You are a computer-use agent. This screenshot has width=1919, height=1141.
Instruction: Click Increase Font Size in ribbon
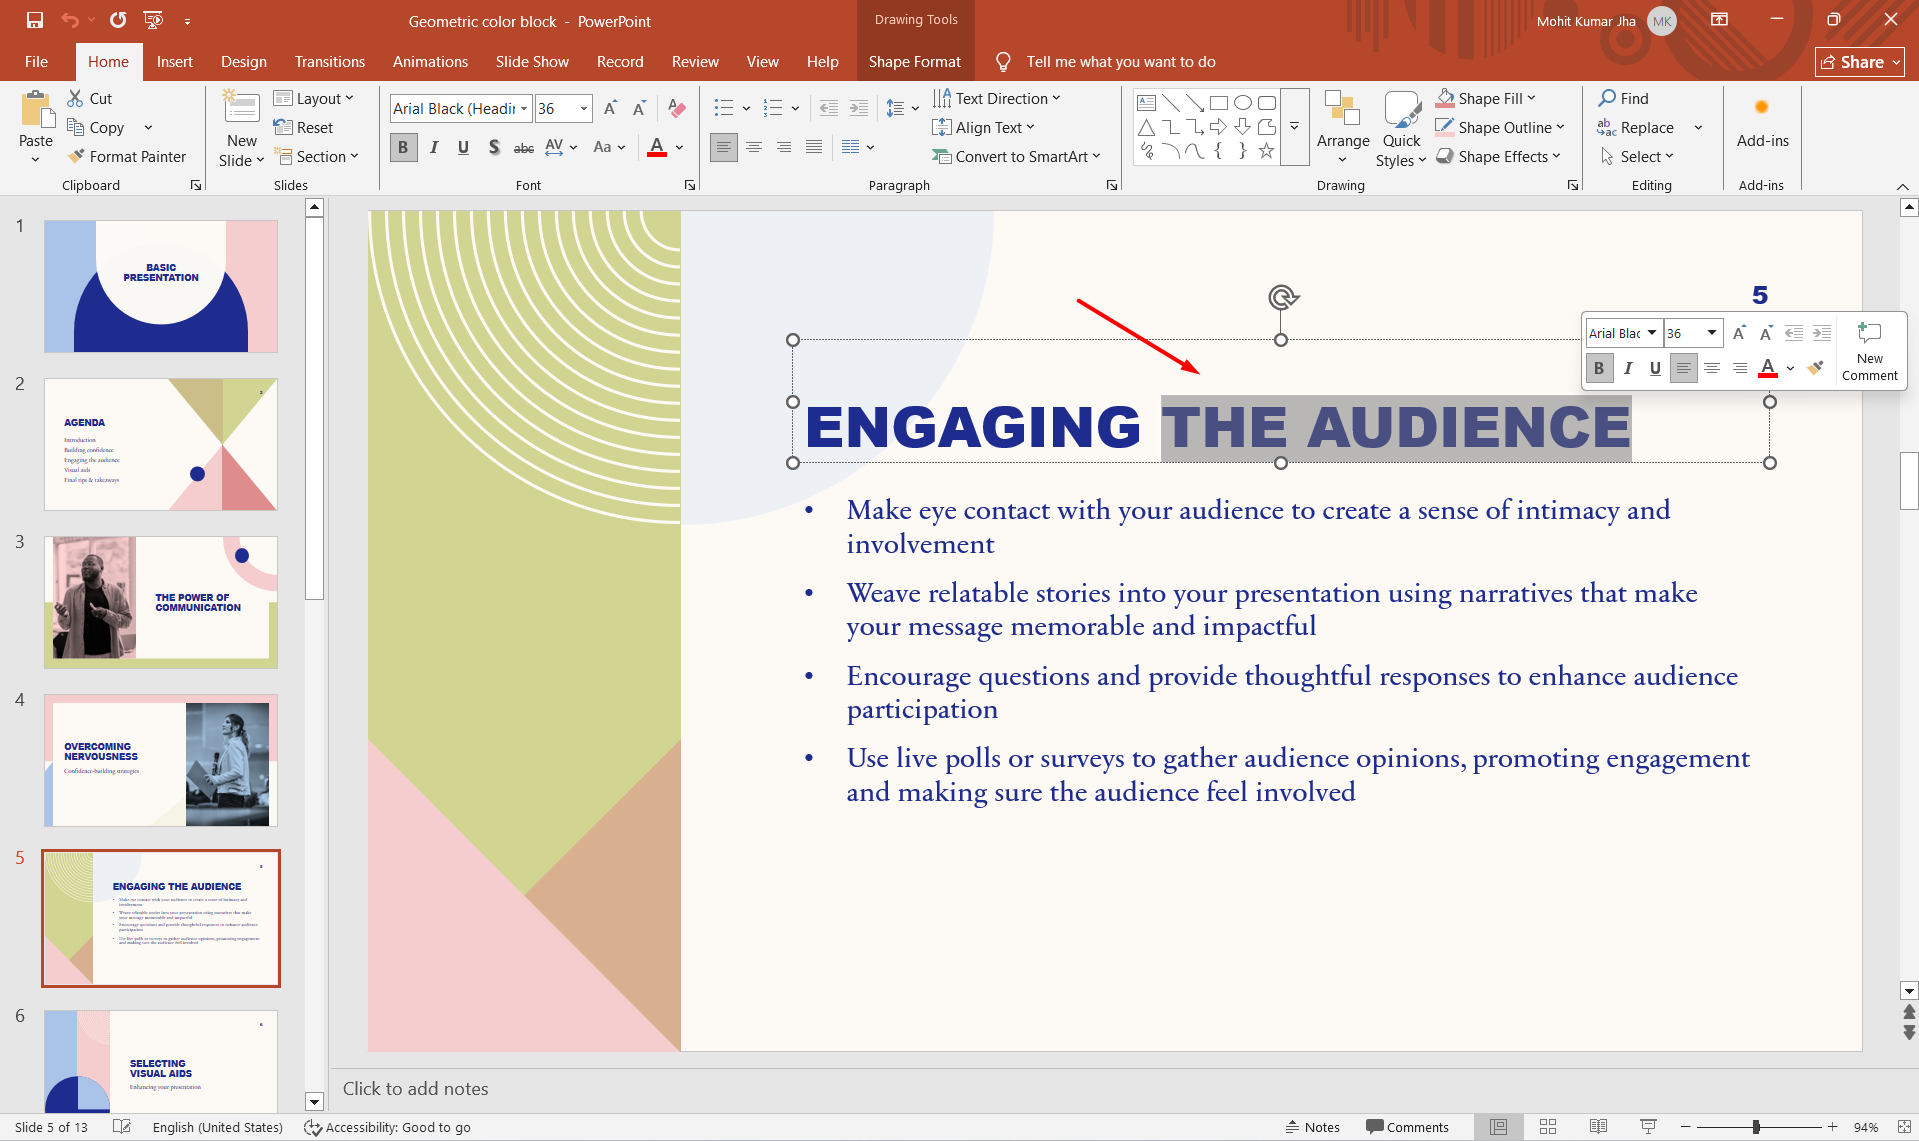click(610, 108)
